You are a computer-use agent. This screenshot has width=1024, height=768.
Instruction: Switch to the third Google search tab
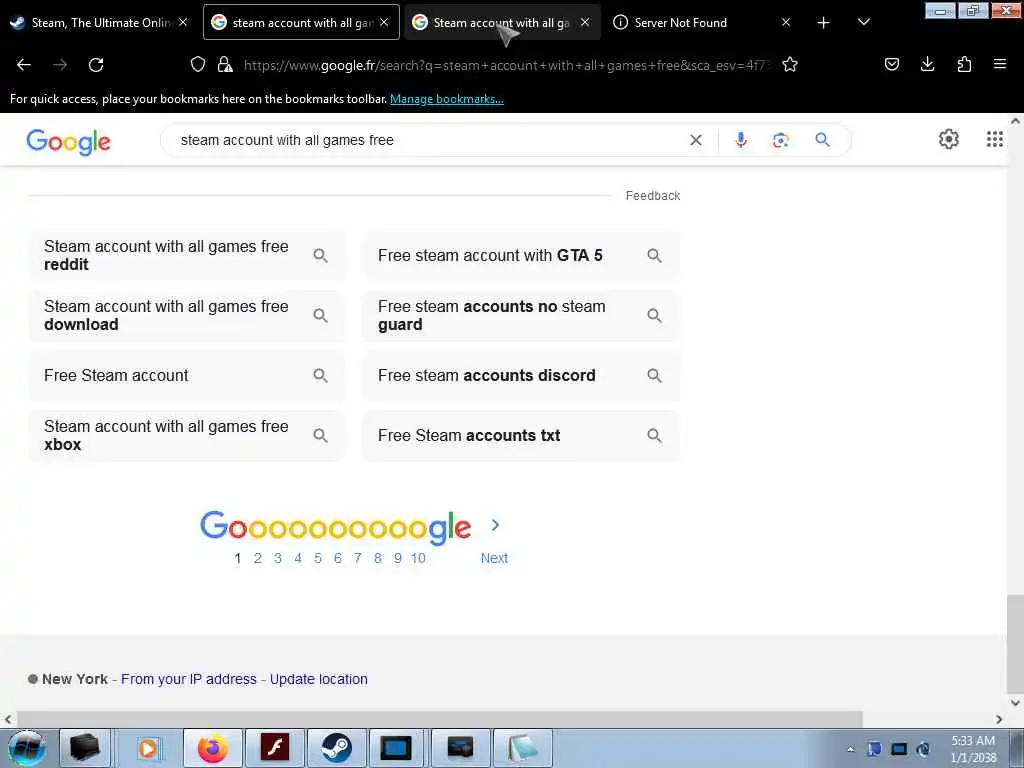[x=502, y=23]
